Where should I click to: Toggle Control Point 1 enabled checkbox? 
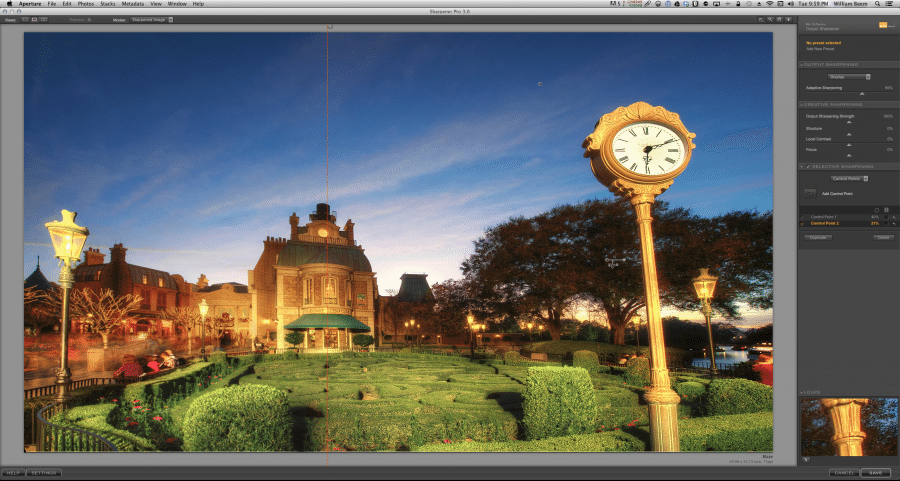(x=801, y=217)
